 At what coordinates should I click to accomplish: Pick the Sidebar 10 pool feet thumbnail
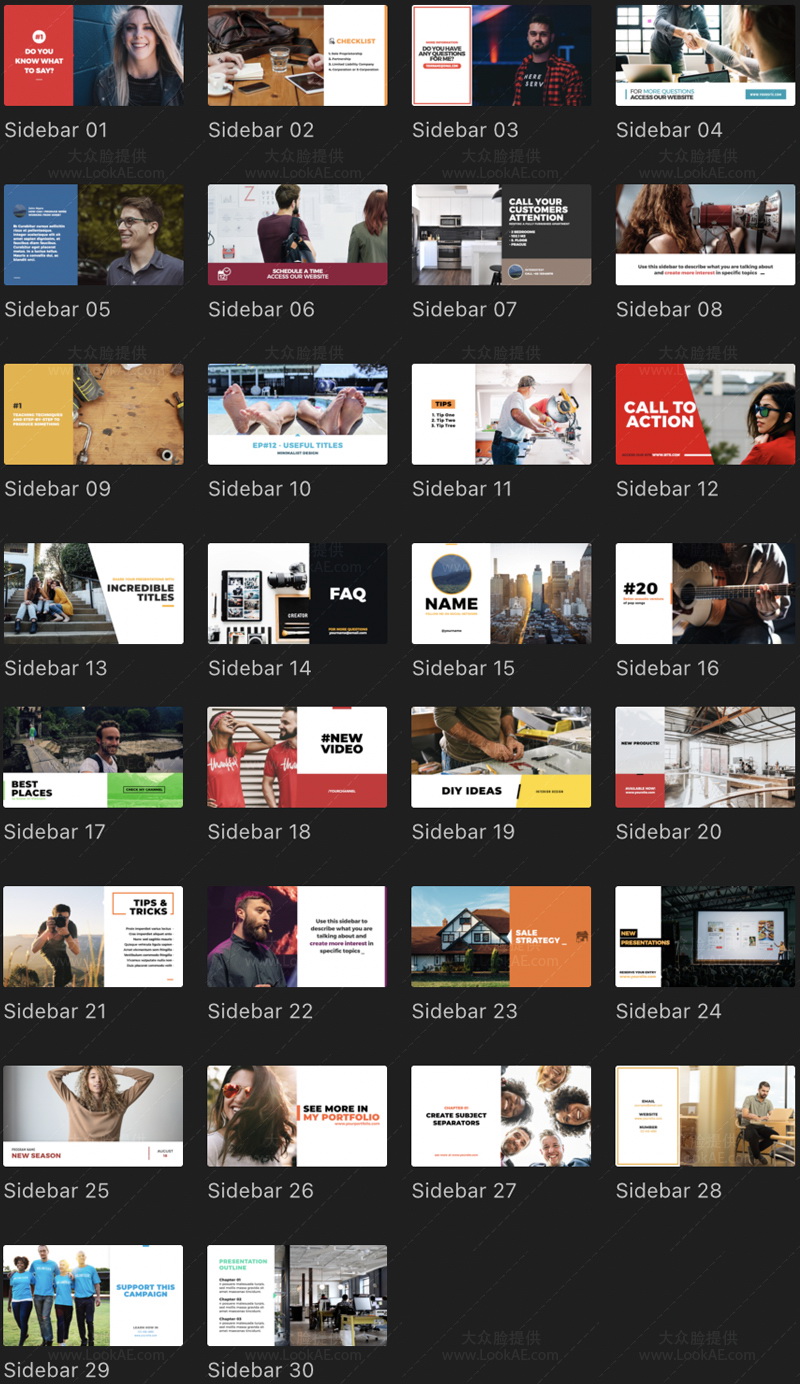tap(297, 414)
